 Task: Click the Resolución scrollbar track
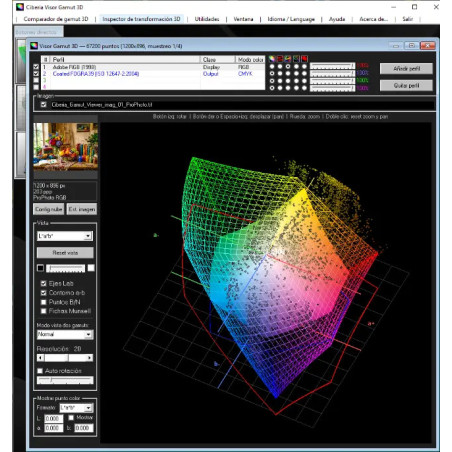[65, 358]
